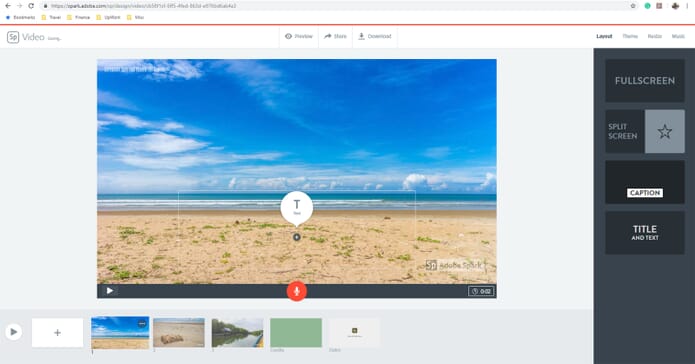Switch to the Layout tab
Image resolution: width=695 pixels, height=364 pixels.
(x=604, y=36)
